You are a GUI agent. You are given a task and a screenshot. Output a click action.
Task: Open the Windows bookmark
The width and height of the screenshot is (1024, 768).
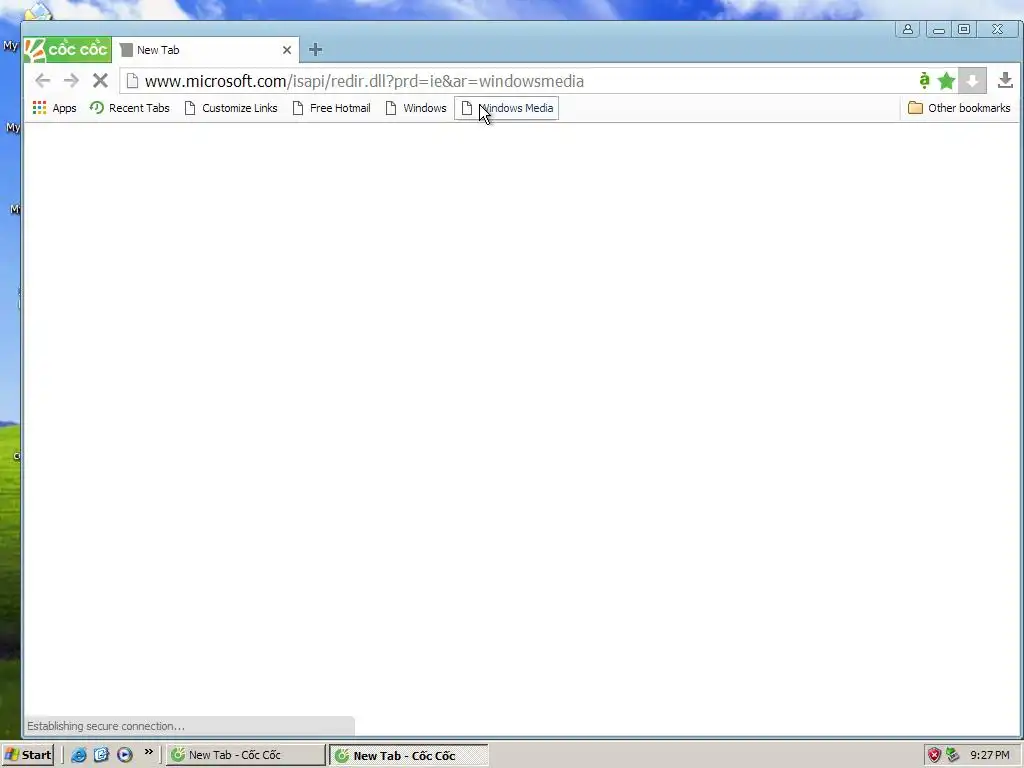[416, 108]
